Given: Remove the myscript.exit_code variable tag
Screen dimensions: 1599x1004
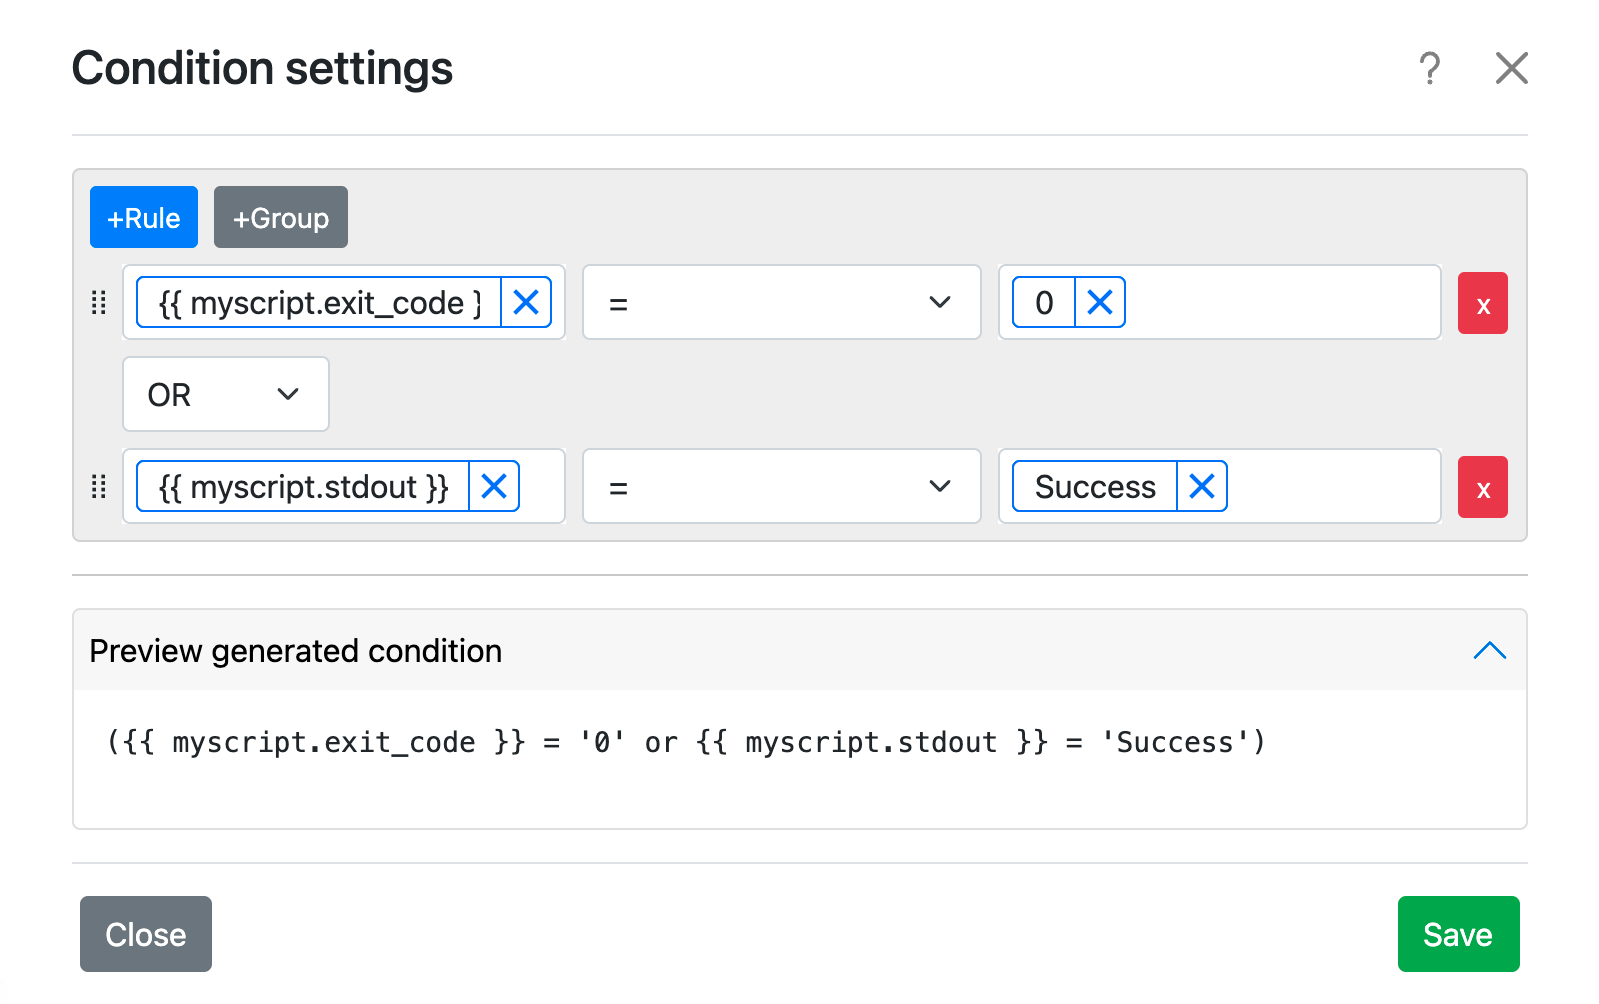Looking at the screenshot, I should tap(526, 302).
